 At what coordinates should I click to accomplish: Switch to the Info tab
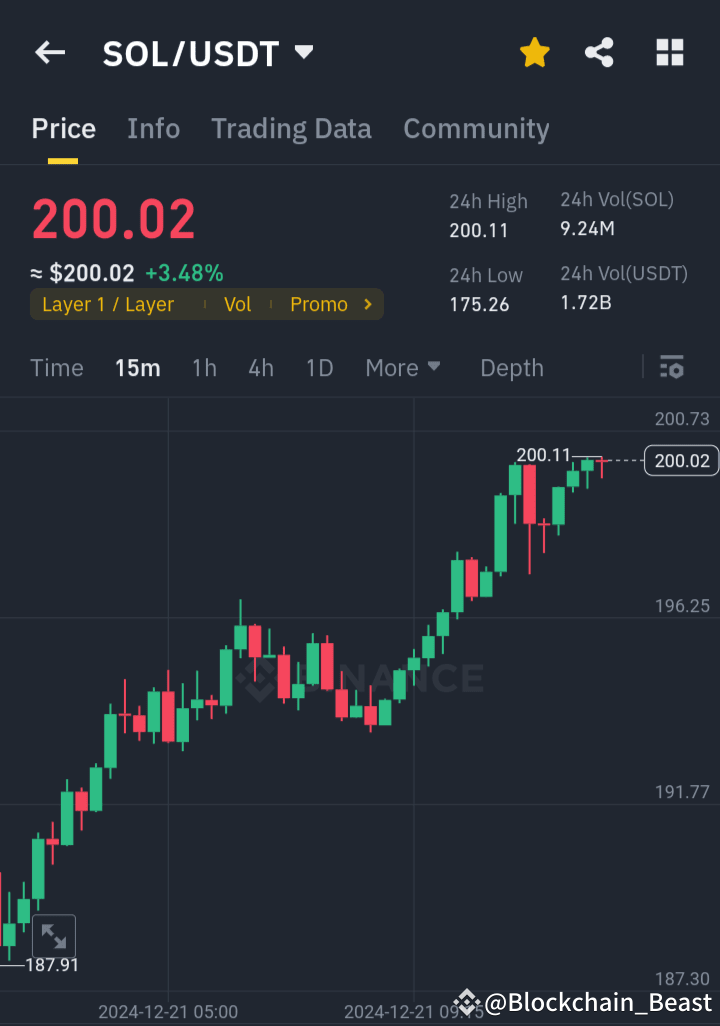(x=153, y=128)
